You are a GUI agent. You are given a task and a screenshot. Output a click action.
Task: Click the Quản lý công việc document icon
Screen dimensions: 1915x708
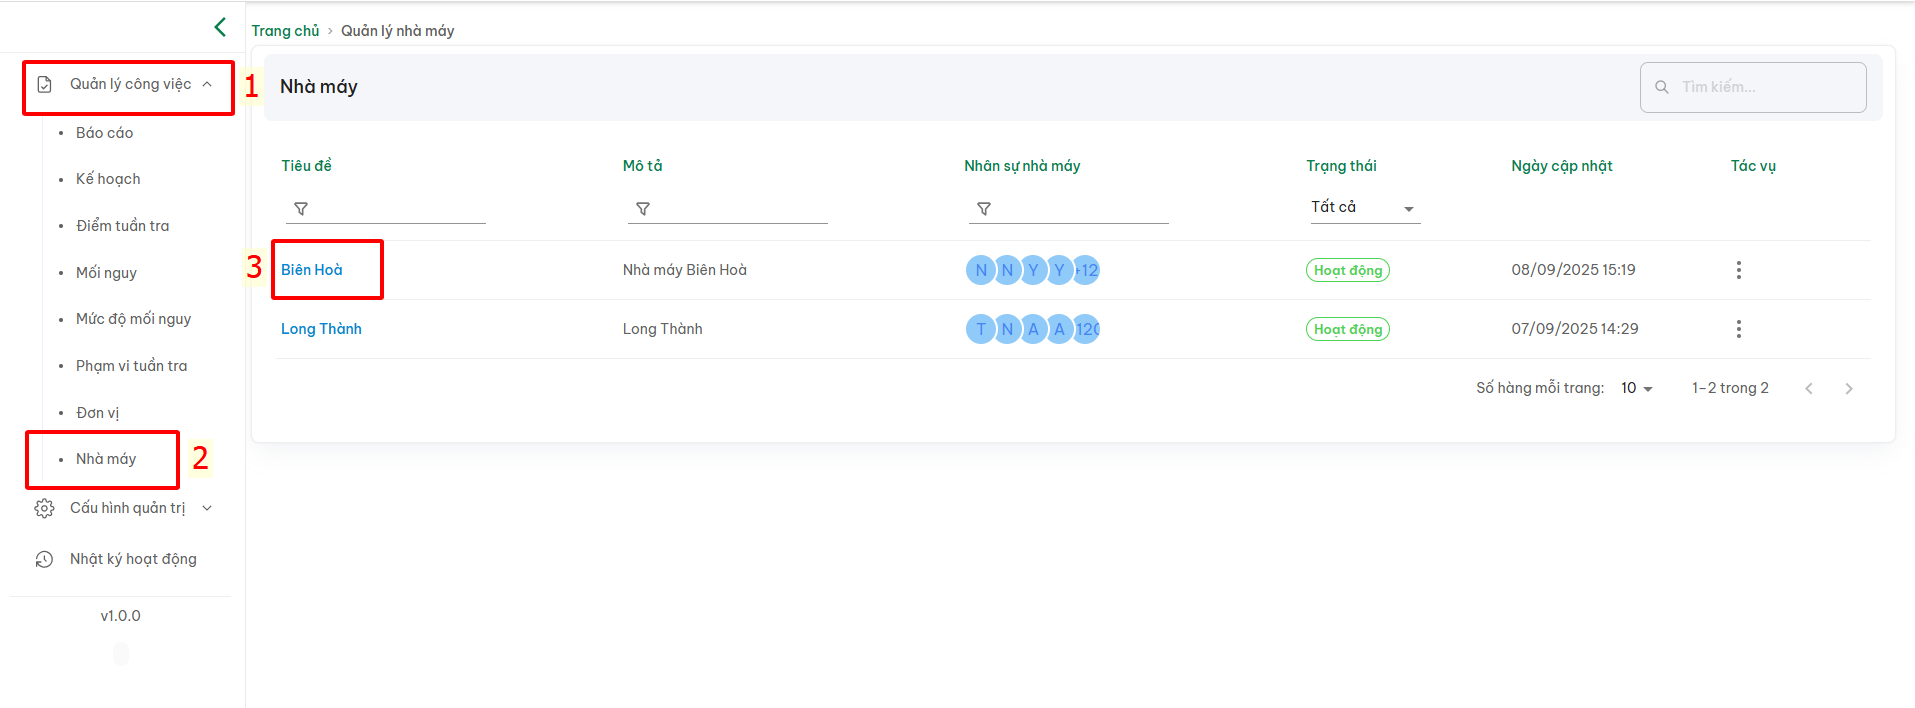pyautogui.click(x=44, y=85)
